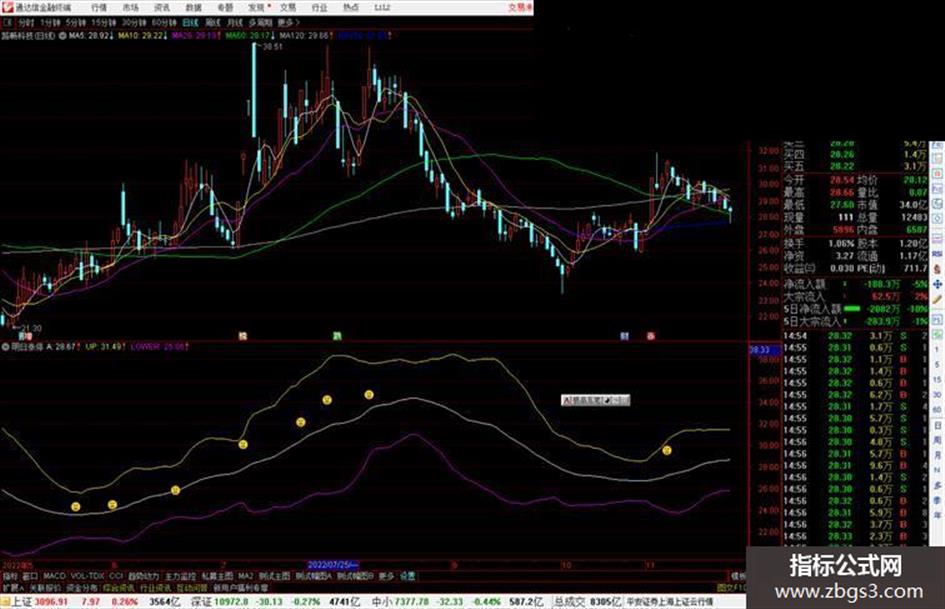This screenshot has height=609, width=945.
Task: Select the 日线 daily chart tab
Action: pyautogui.click(x=190, y=22)
